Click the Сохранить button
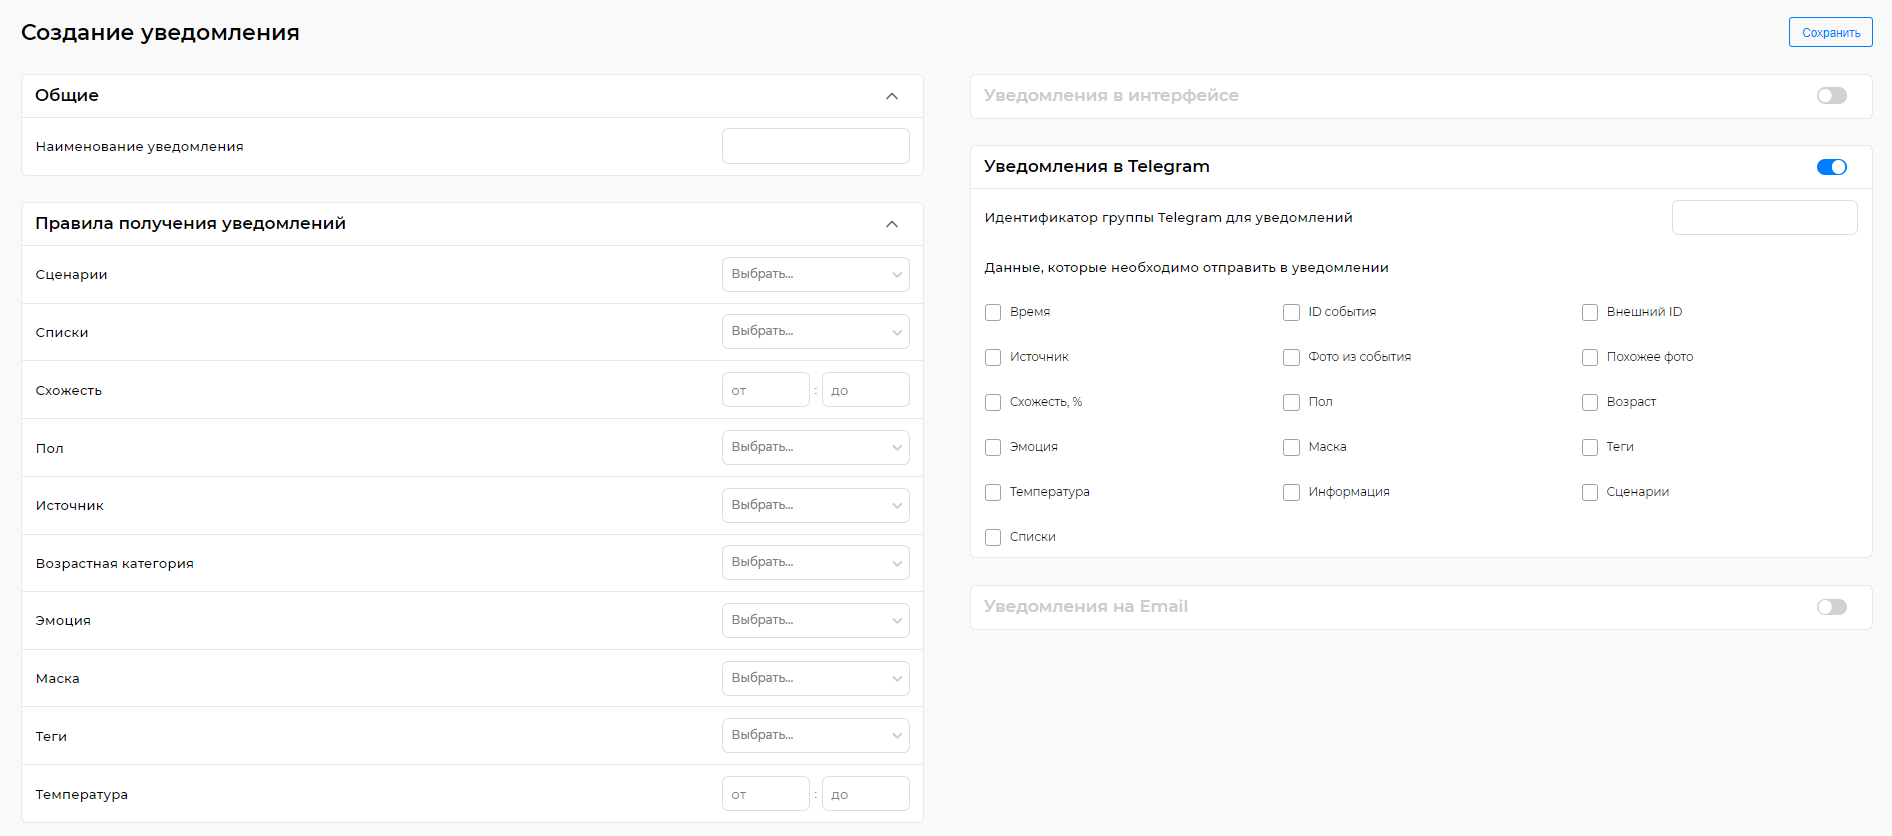 1830,32
